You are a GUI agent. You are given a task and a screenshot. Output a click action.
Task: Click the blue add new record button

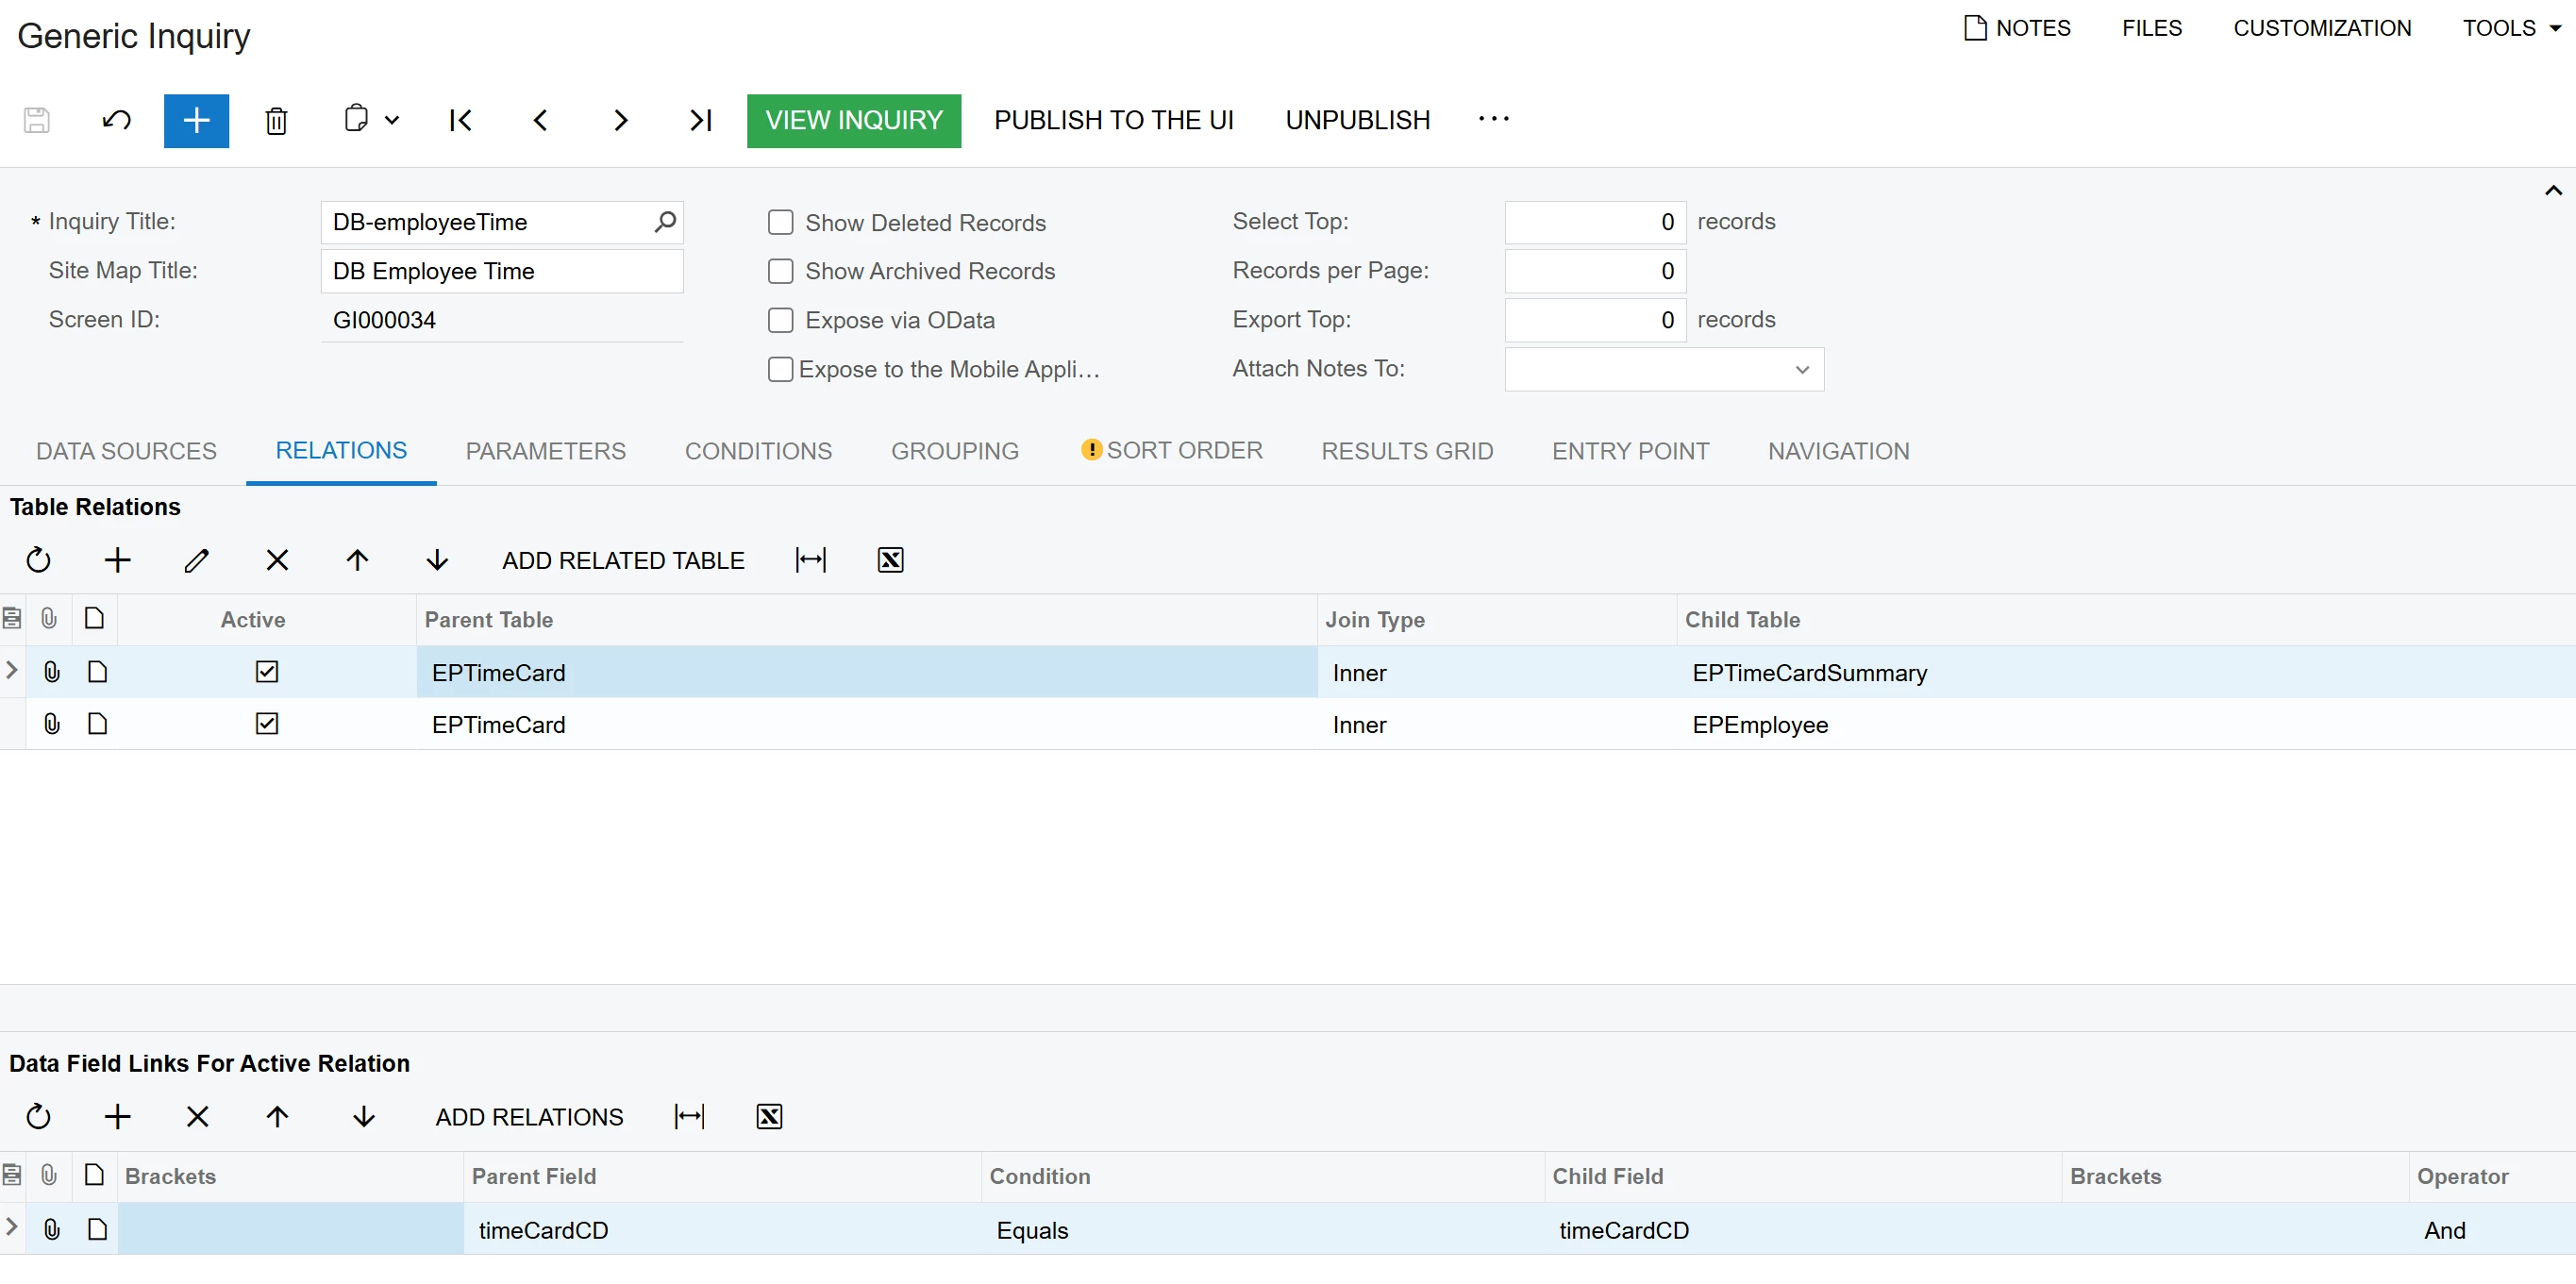pos(196,121)
